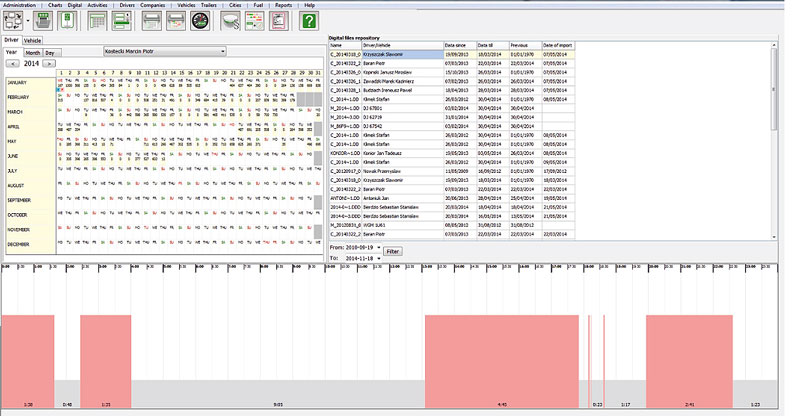Click the speedometer gauge toolbar icon

click(199, 21)
